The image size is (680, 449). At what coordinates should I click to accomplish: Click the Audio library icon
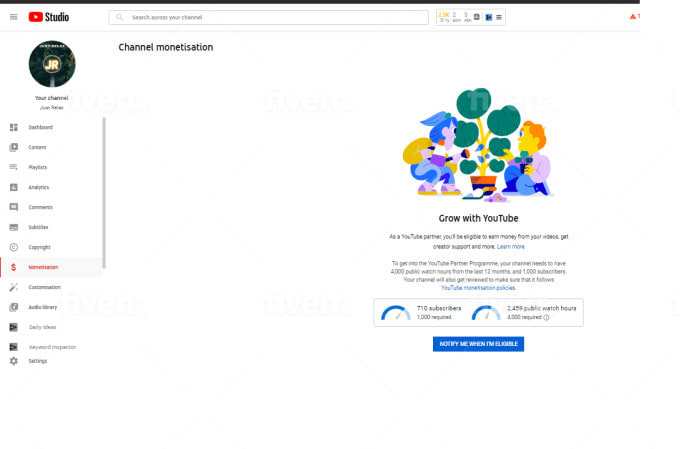click(14, 307)
